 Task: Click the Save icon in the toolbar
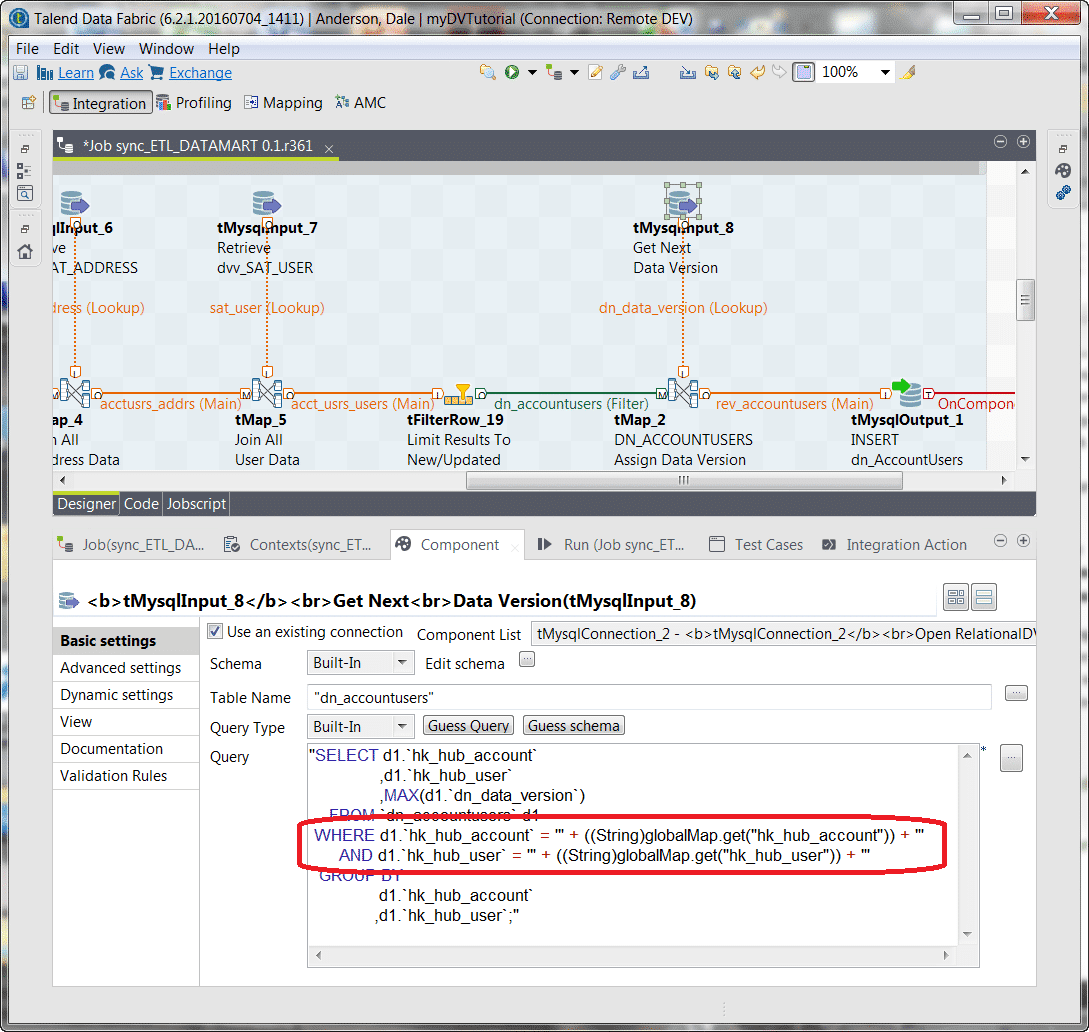[20, 71]
